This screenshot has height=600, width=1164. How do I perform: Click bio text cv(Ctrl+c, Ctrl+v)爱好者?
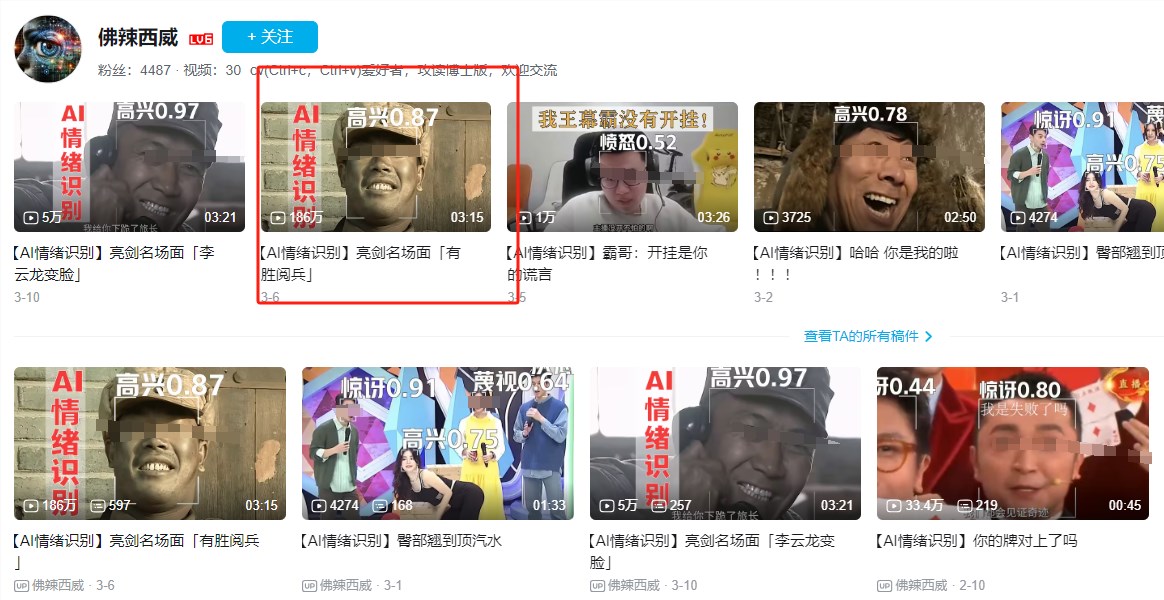pyautogui.click(x=327, y=71)
